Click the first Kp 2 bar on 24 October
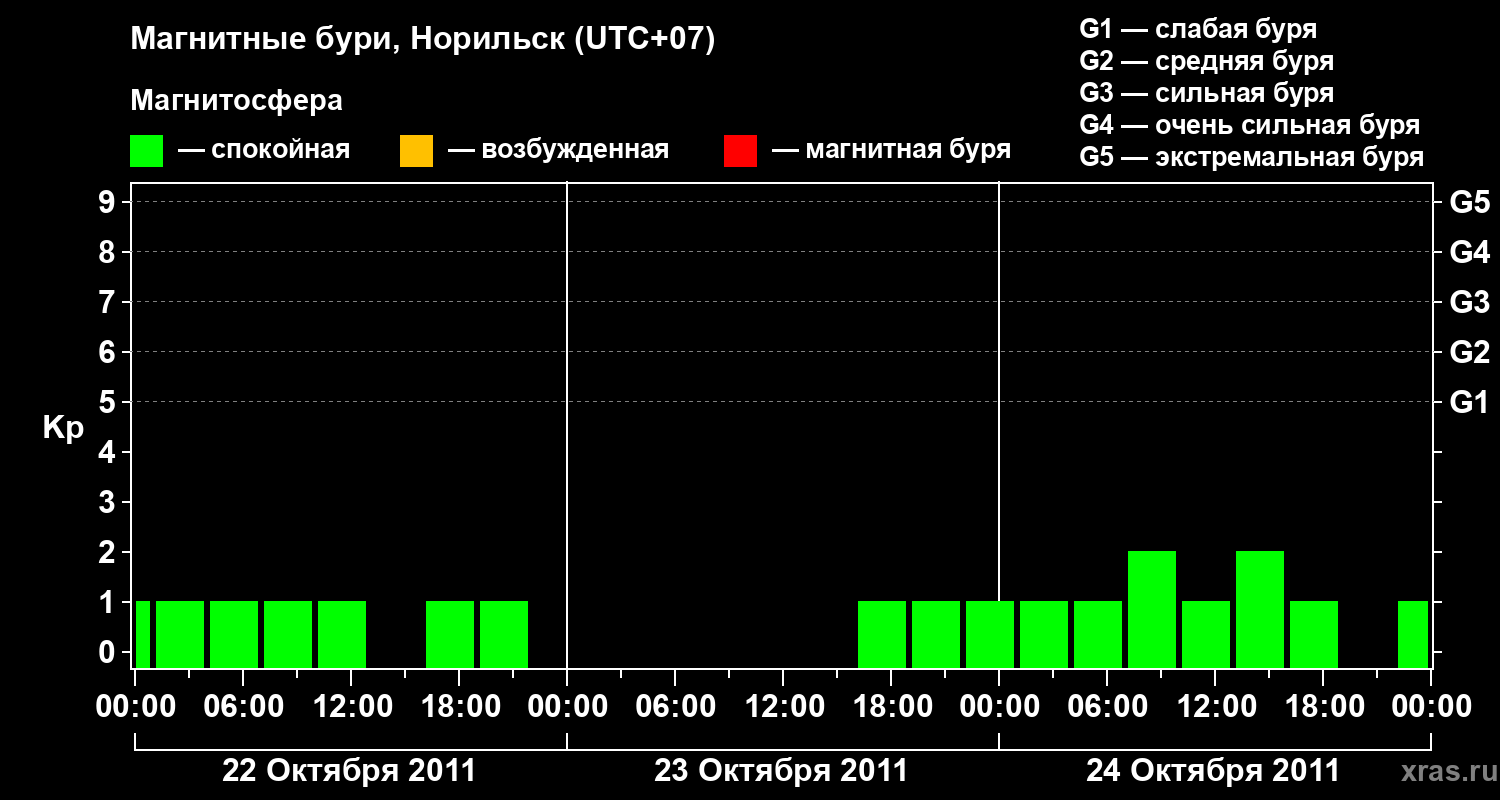1500x800 pixels. 1152,609
